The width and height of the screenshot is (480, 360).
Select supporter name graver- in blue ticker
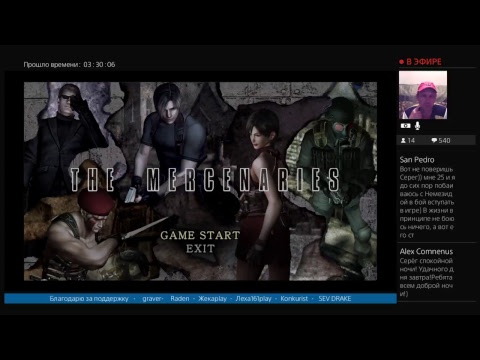tap(153, 299)
